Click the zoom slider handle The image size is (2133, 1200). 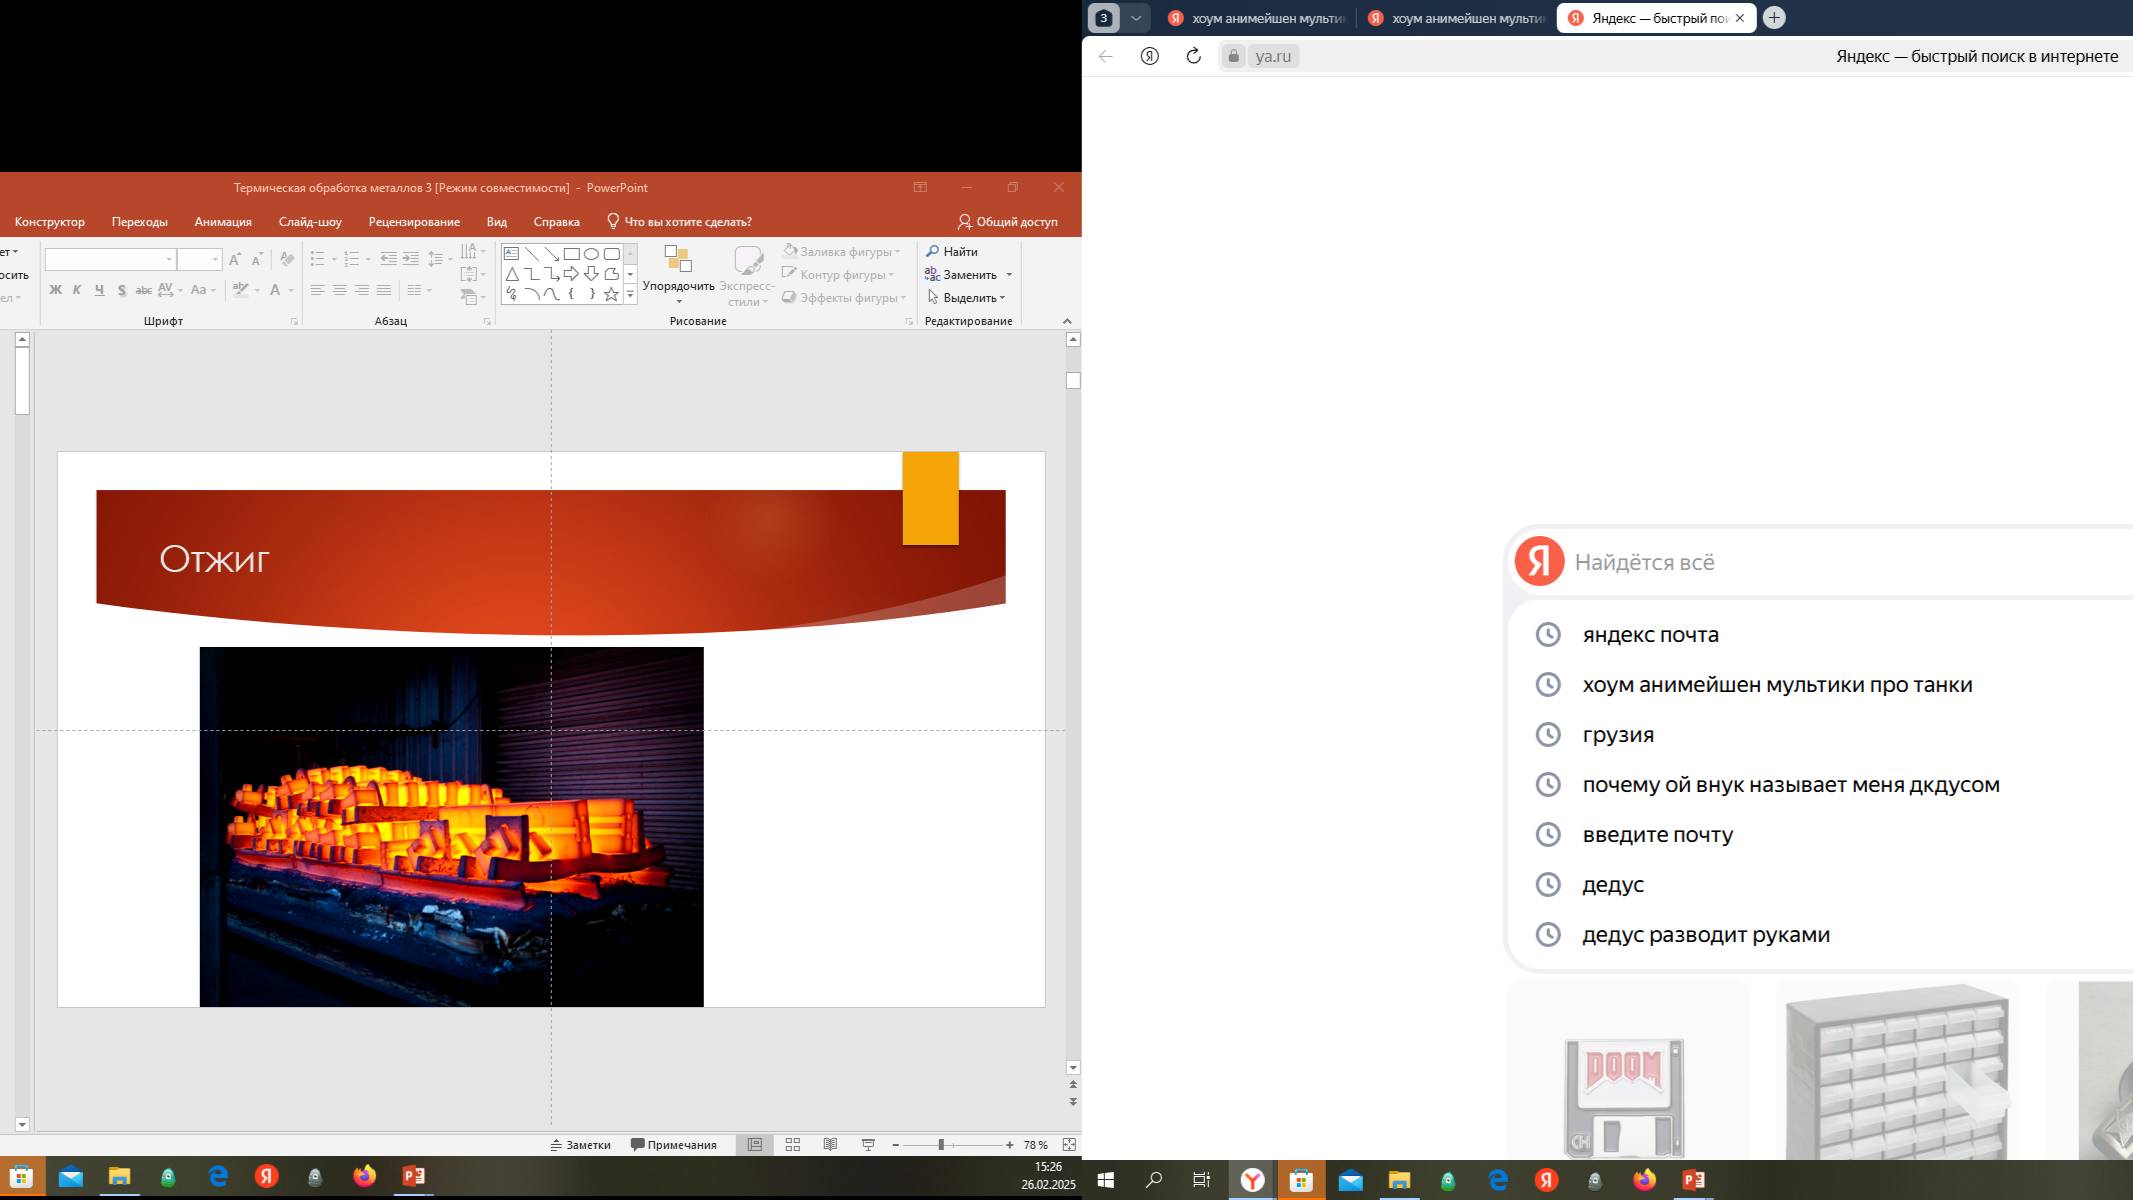tap(941, 1145)
